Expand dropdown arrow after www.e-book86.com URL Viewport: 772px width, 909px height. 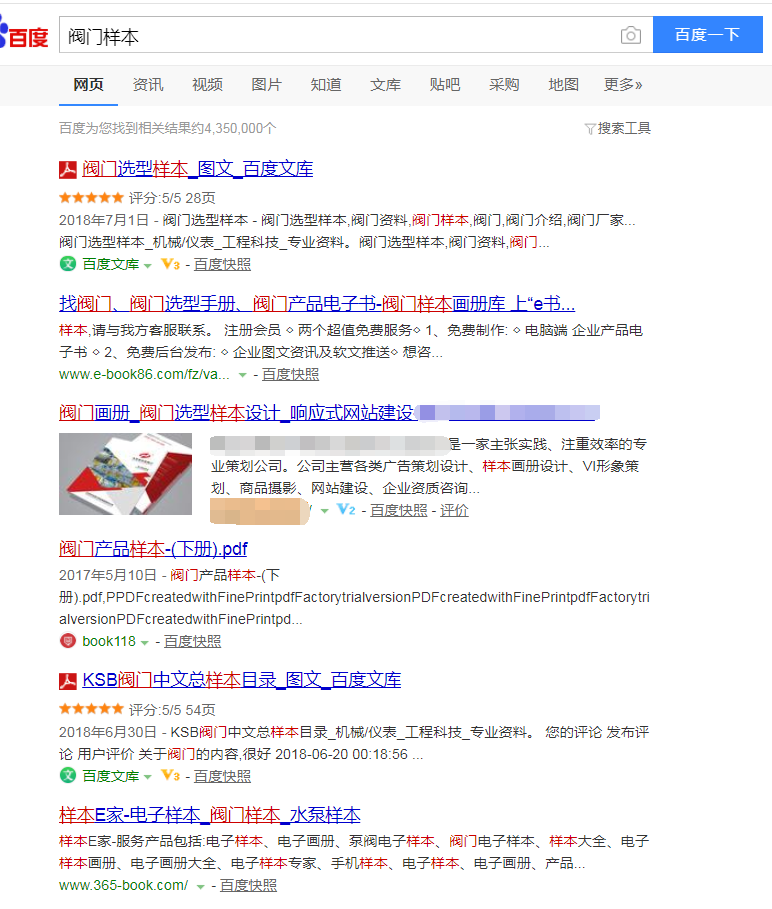pyautogui.click(x=243, y=375)
